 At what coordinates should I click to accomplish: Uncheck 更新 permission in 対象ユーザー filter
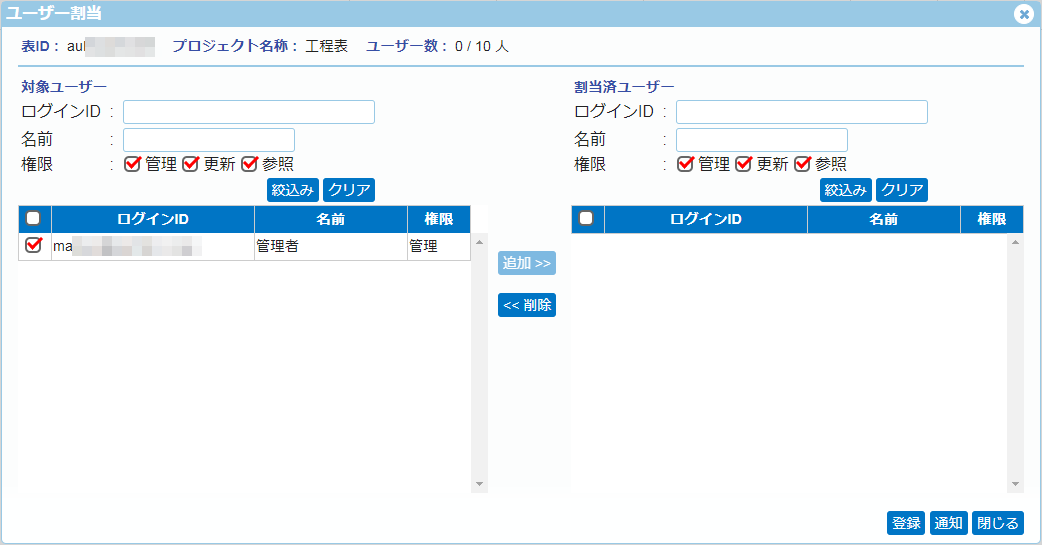pos(190,164)
